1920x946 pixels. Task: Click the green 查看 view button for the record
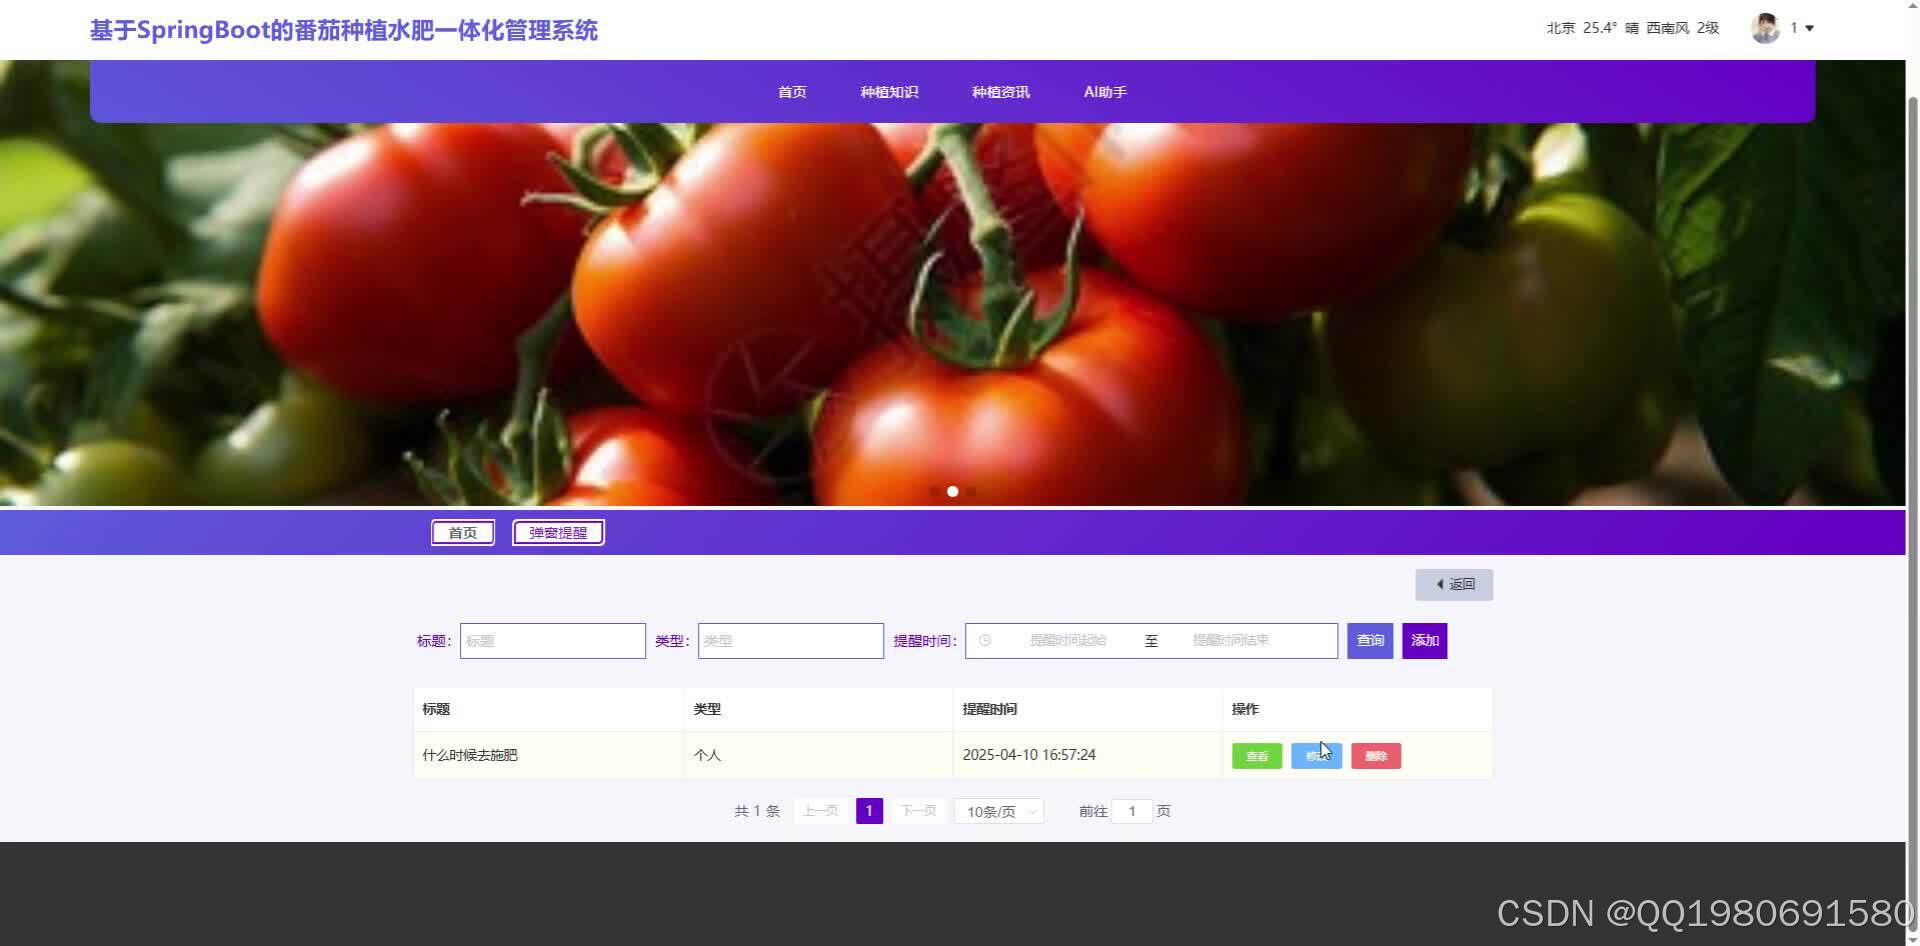click(1256, 755)
